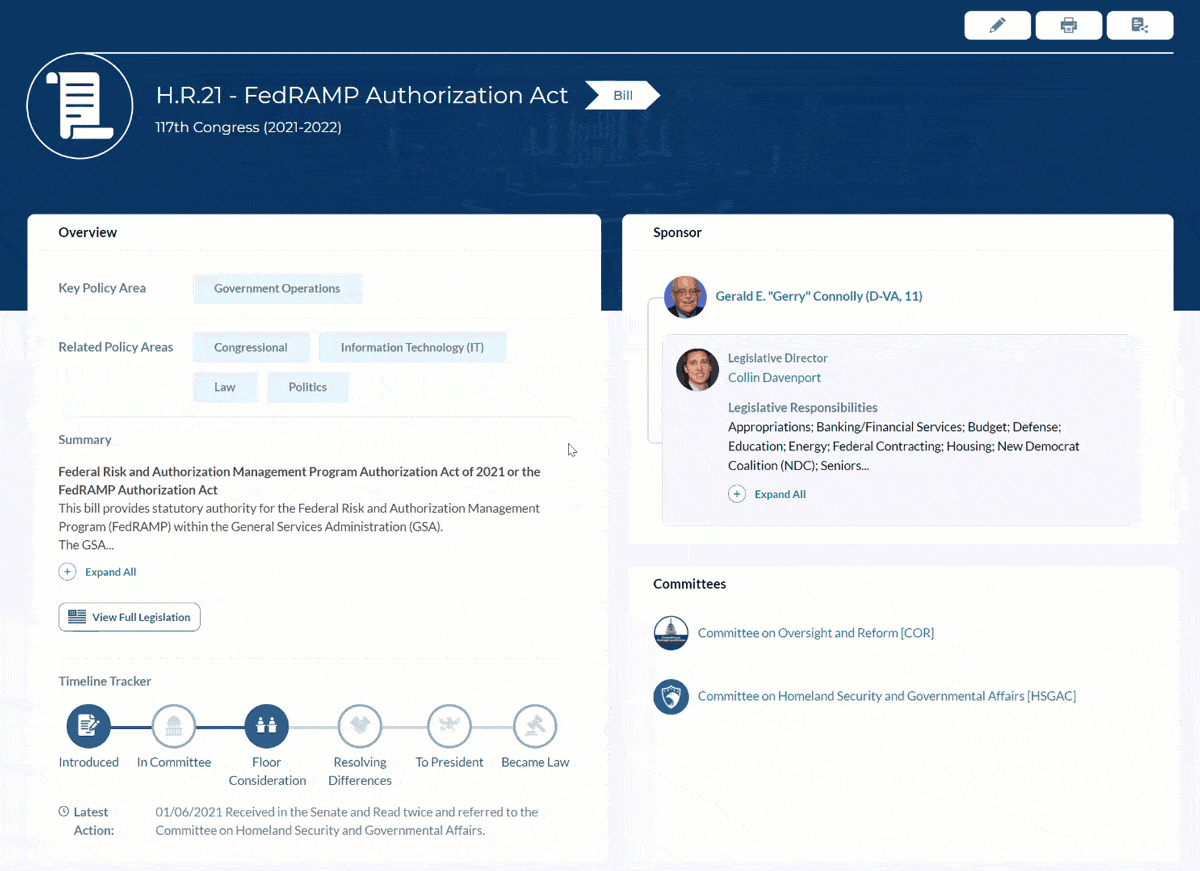Image resolution: width=1200 pixels, height=871 pixels.
Task: Click the large bill scroll icon
Action: (x=80, y=106)
